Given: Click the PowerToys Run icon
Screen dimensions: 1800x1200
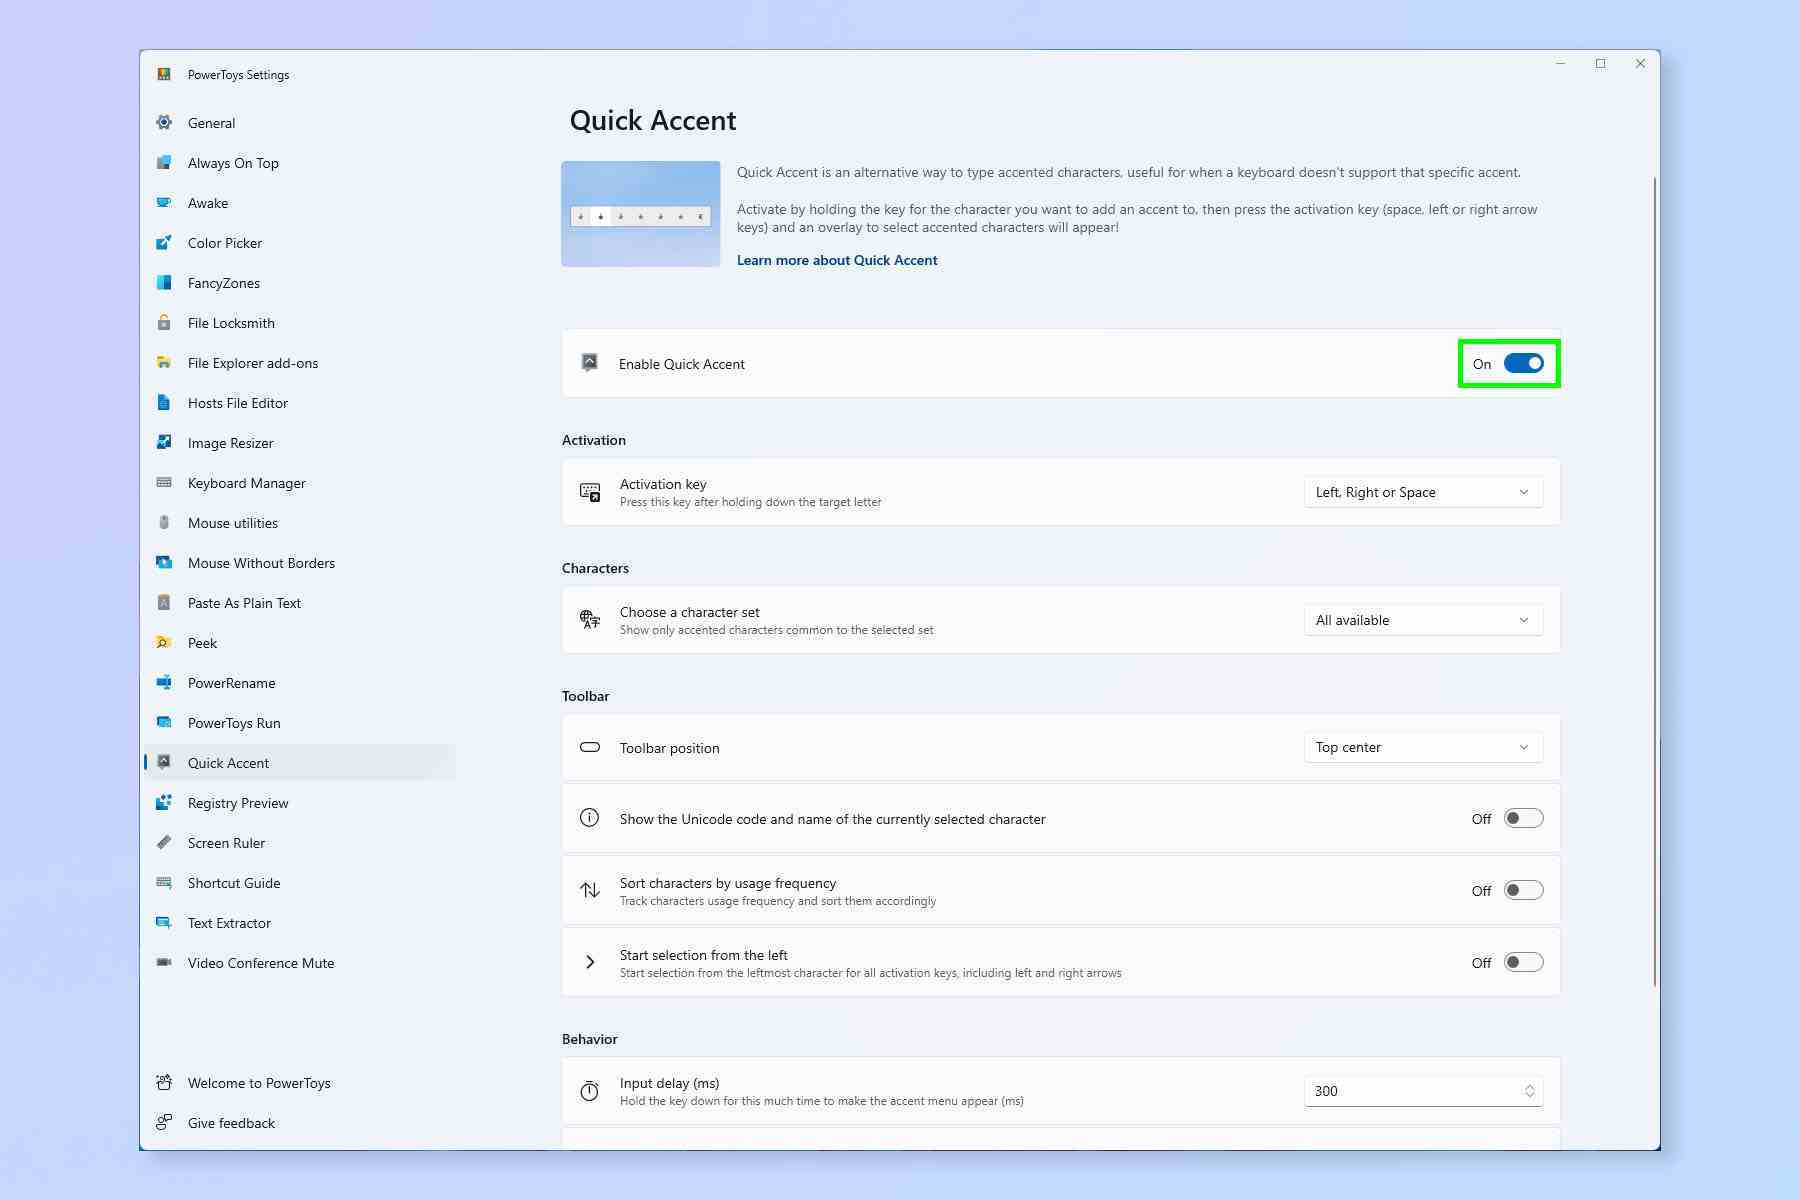Looking at the screenshot, I should [164, 722].
